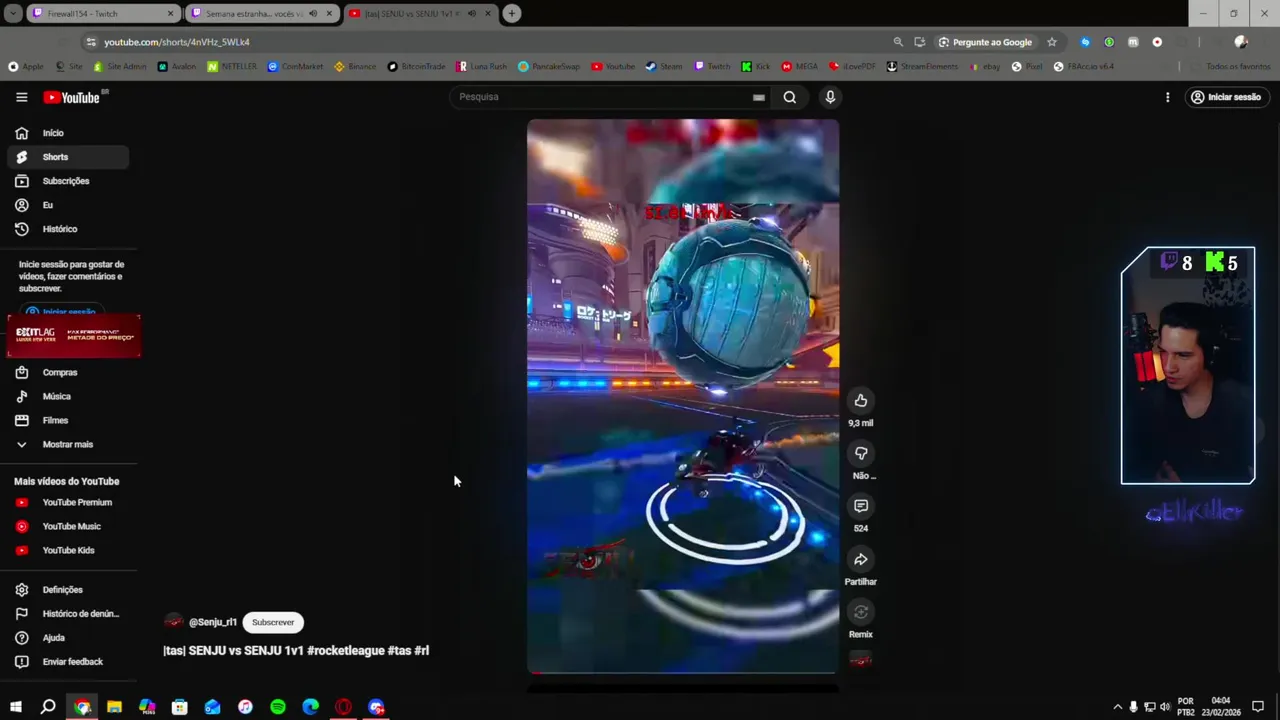This screenshot has width=1280, height=720.
Task: Open the three-dot settings menu
Action: (1167, 97)
